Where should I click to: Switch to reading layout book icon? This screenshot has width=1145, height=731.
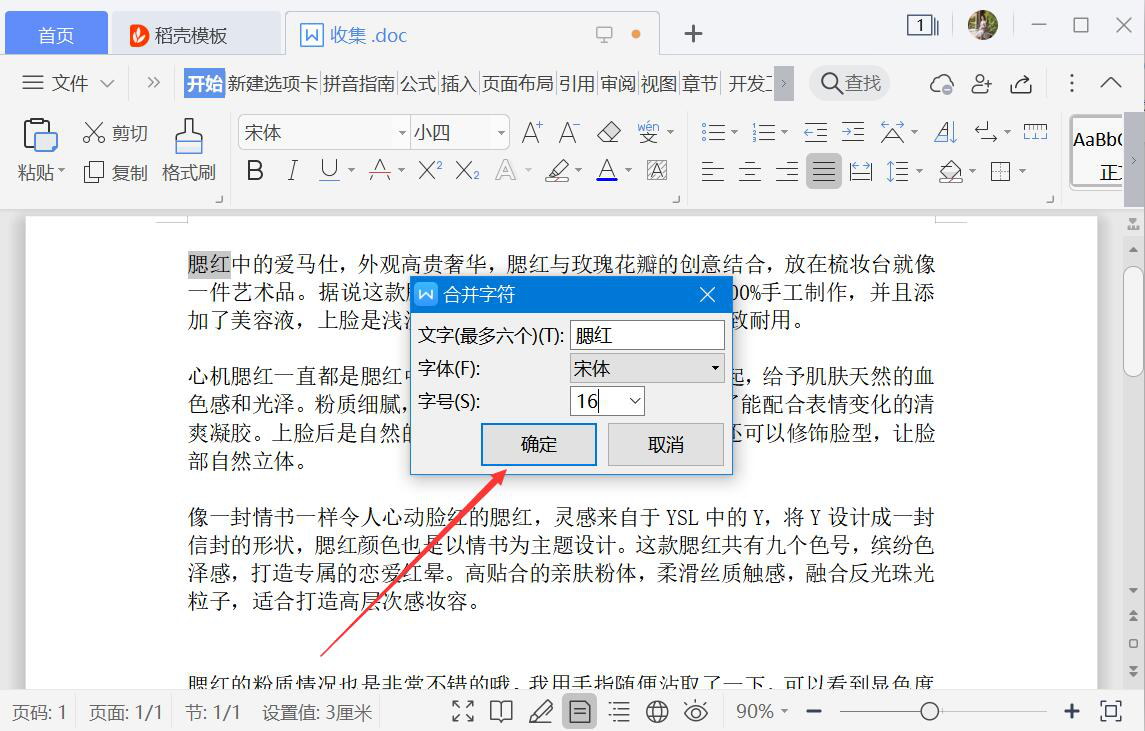coord(501,711)
